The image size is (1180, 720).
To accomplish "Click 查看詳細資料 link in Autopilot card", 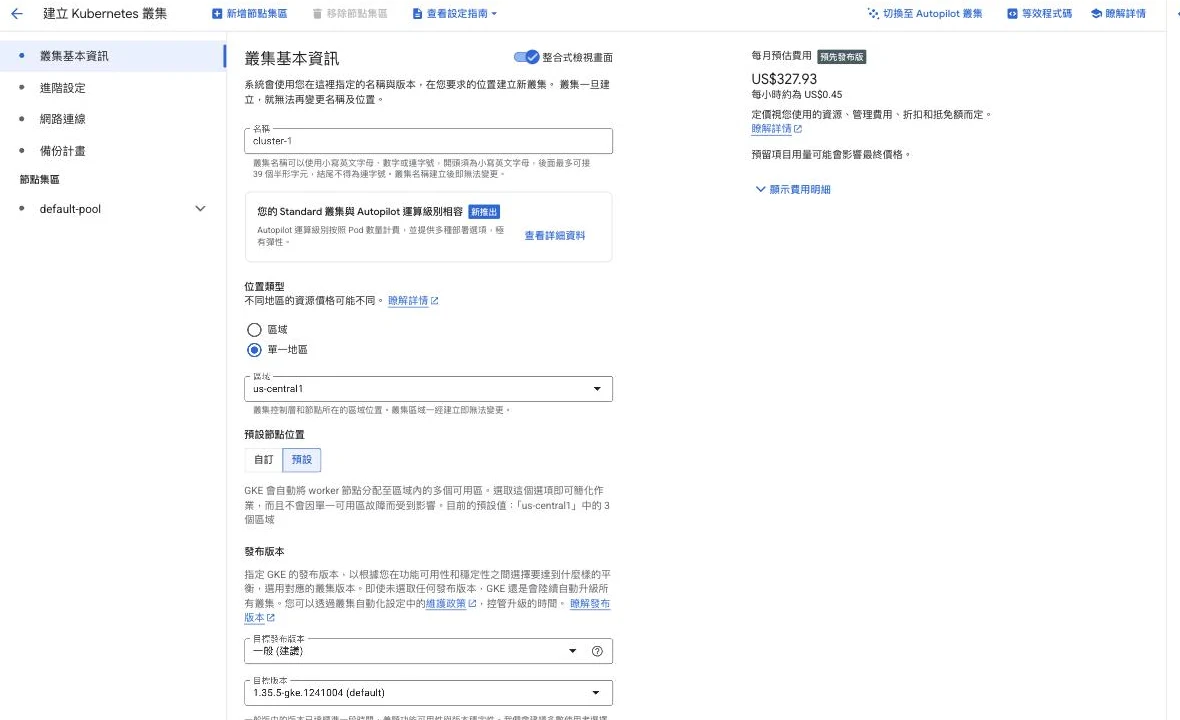I will tap(555, 235).
